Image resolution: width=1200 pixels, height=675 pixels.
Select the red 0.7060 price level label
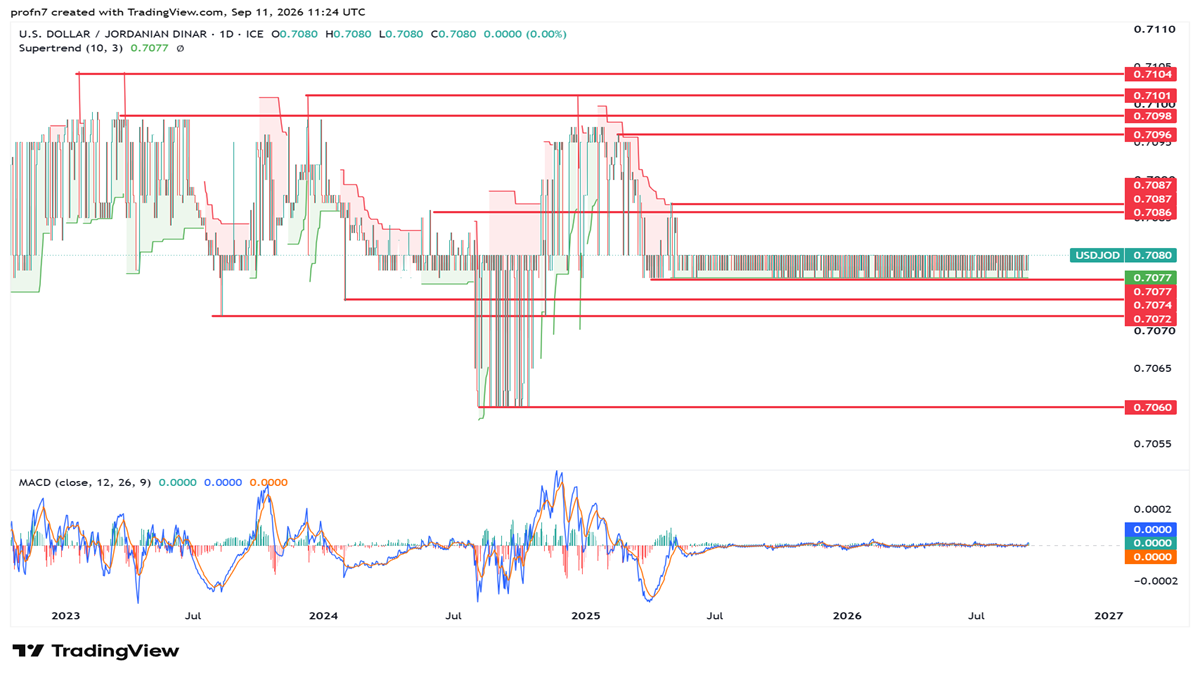[1151, 407]
